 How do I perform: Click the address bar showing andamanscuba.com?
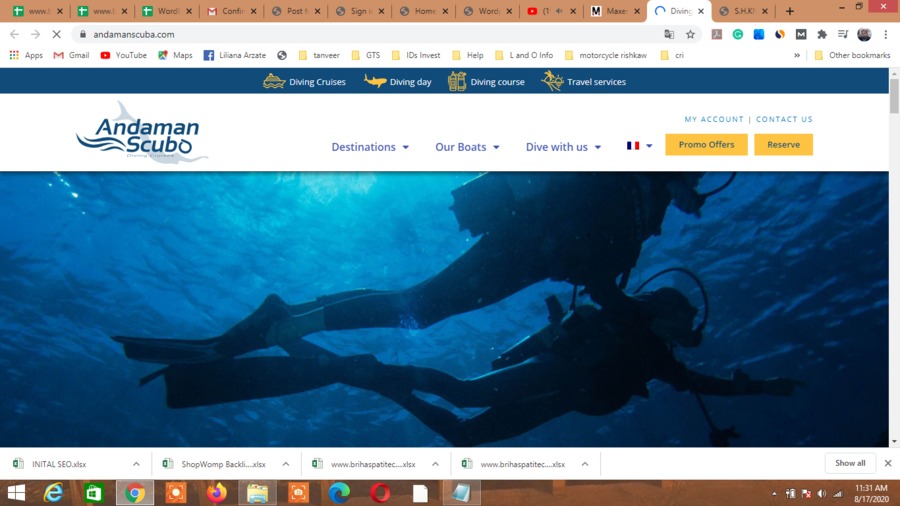367,34
